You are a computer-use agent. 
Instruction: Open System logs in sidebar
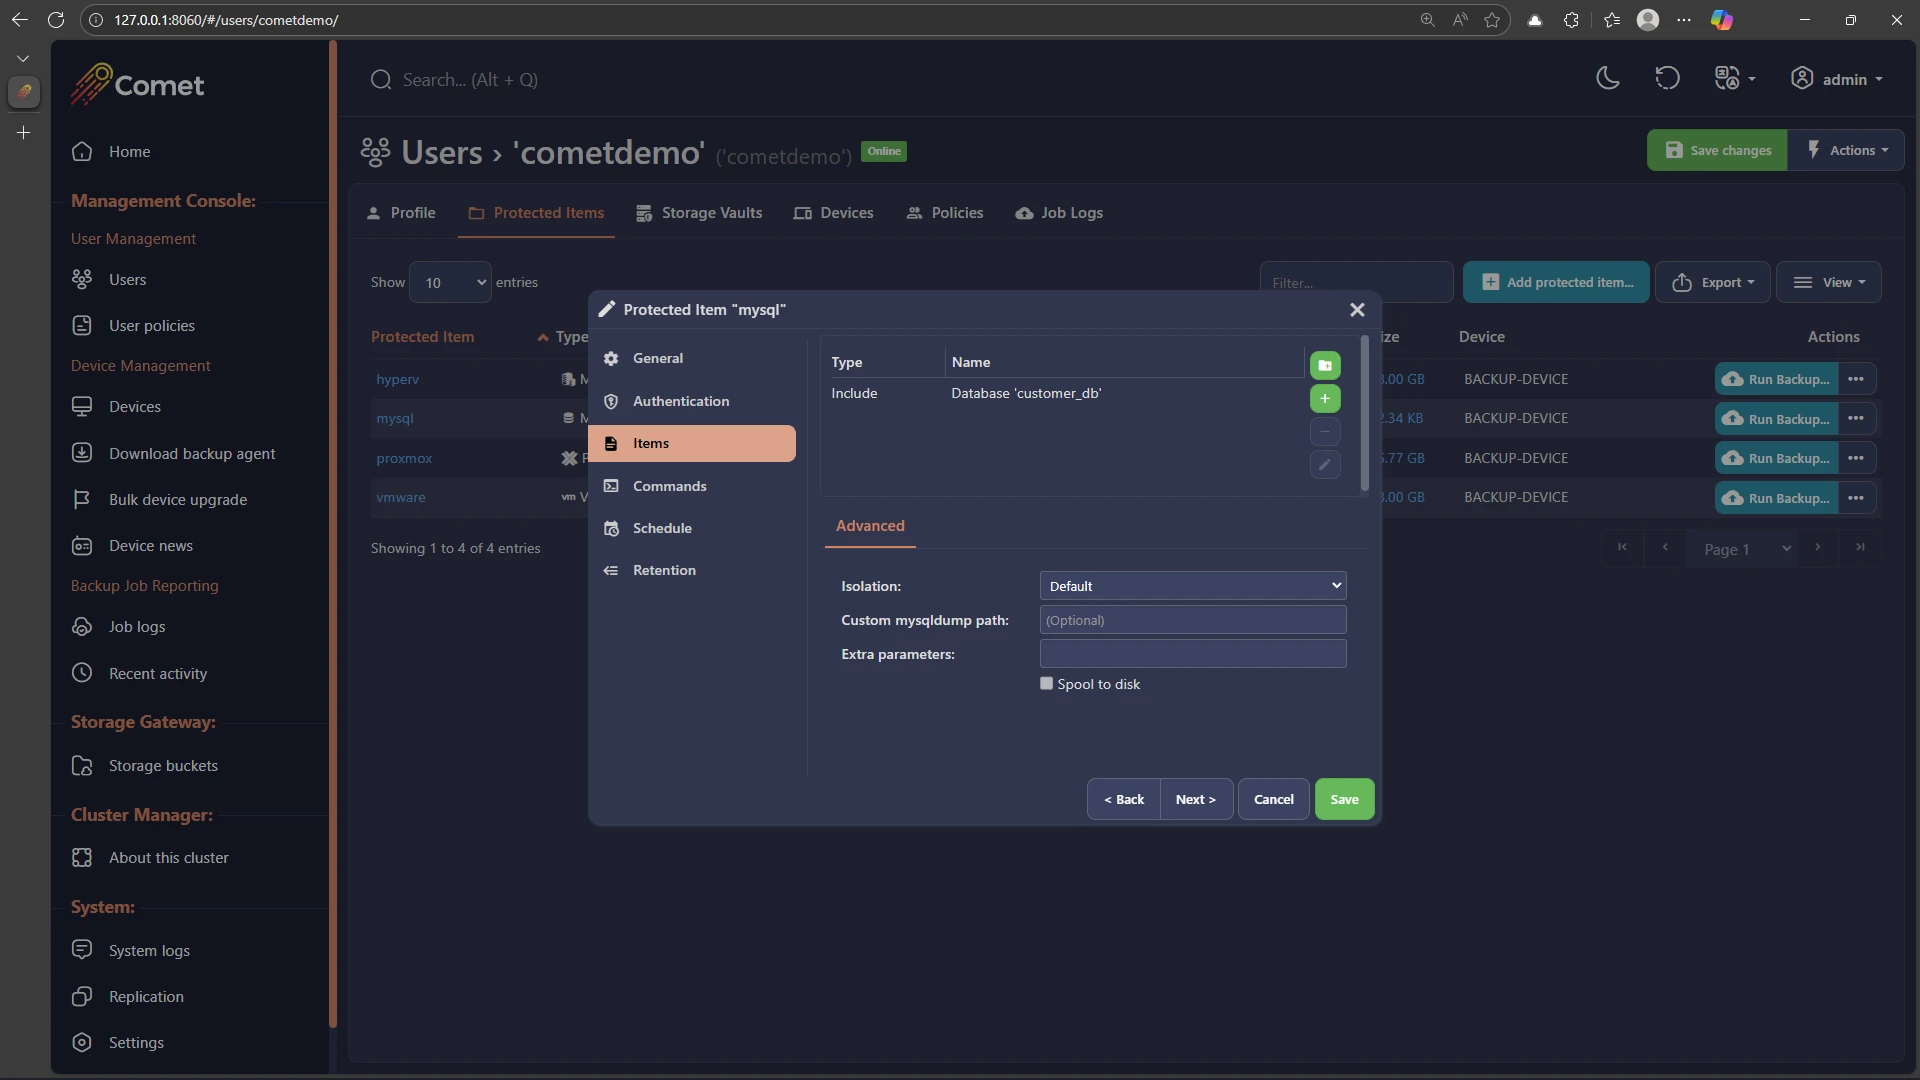point(149,951)
